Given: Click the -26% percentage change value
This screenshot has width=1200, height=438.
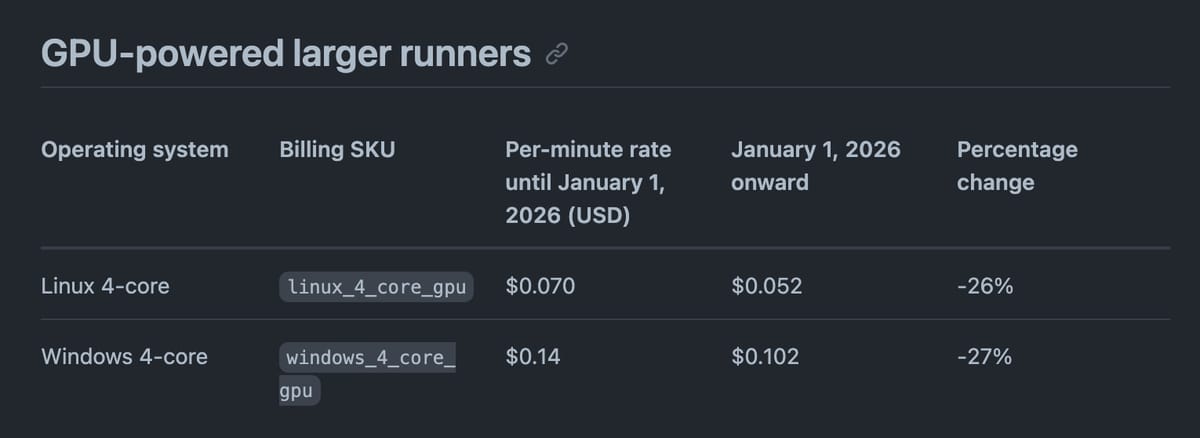Looking at the screenshot, I should (985, 286).
